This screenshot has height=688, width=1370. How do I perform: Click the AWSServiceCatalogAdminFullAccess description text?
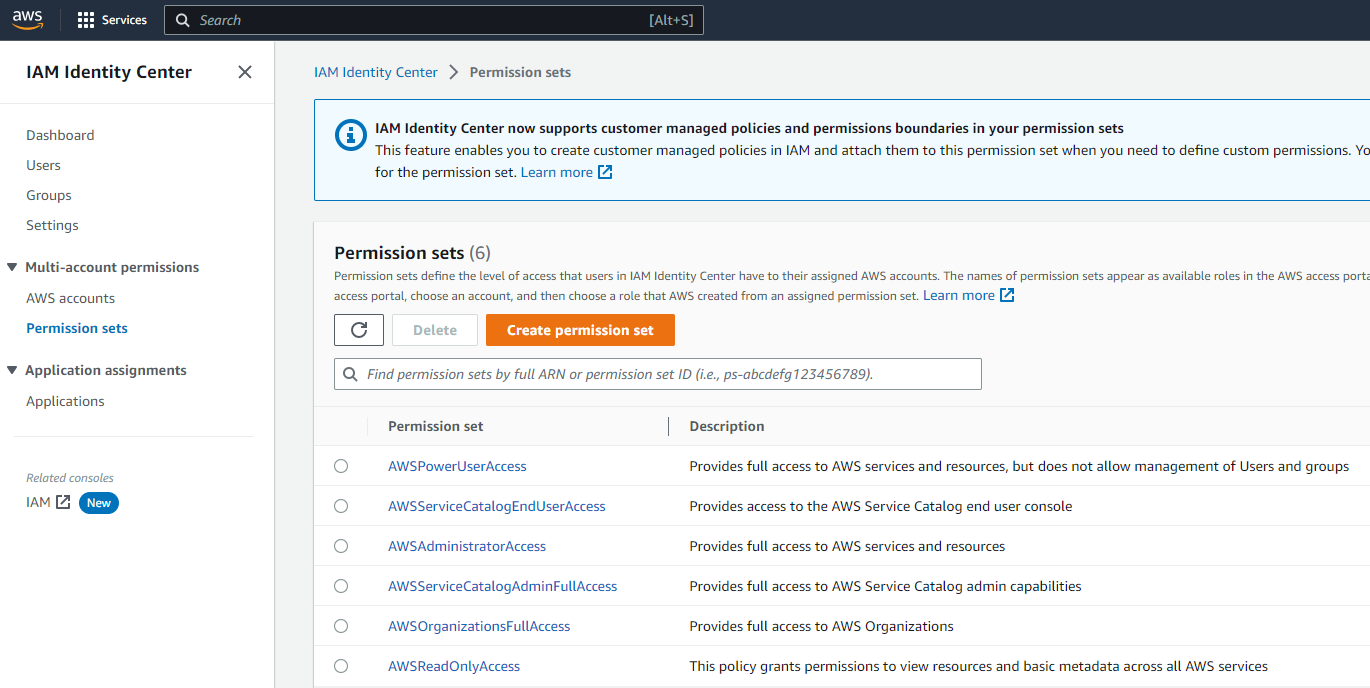pyautogui.click(x=886, y=586)
